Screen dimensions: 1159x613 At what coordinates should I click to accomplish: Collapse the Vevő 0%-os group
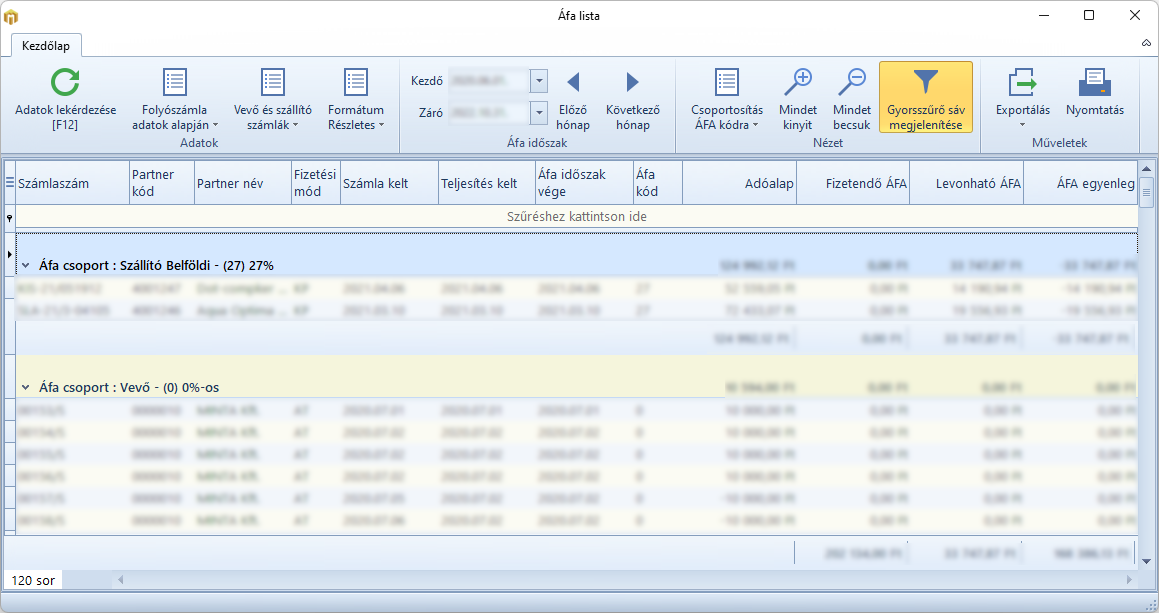tap(26, 387)
